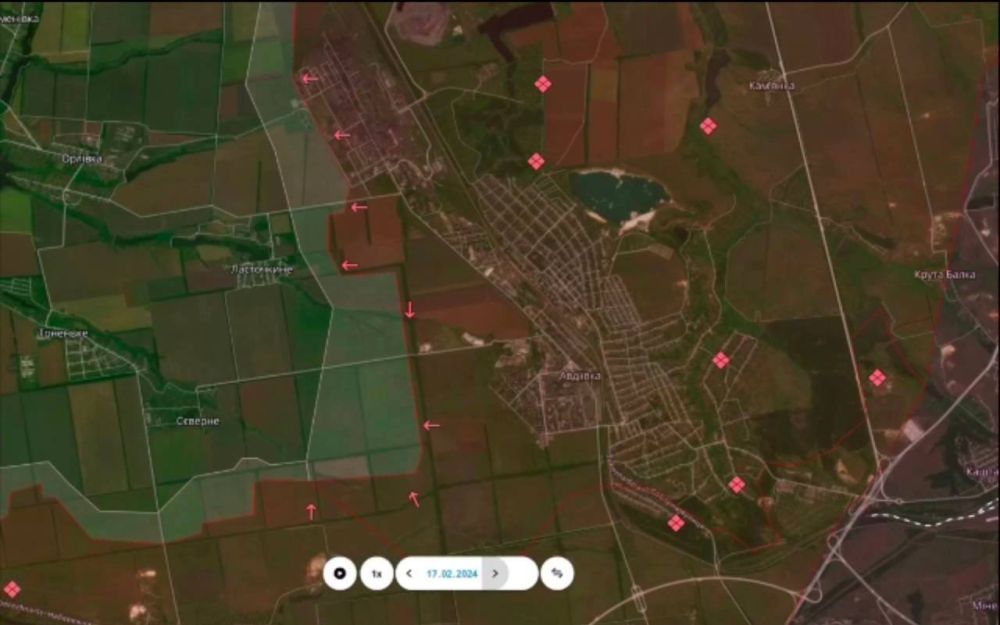Click the Орлівка village label

80,157
